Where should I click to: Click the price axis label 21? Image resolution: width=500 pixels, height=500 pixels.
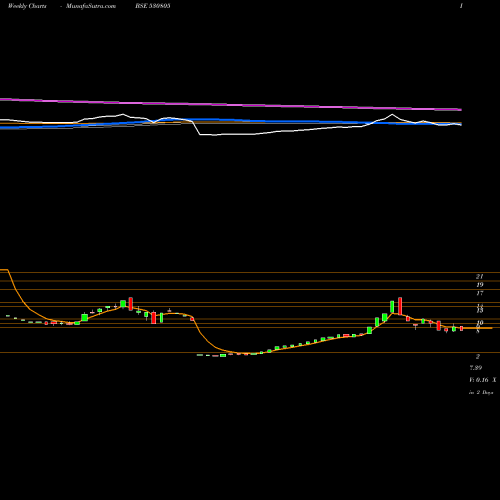479,276
